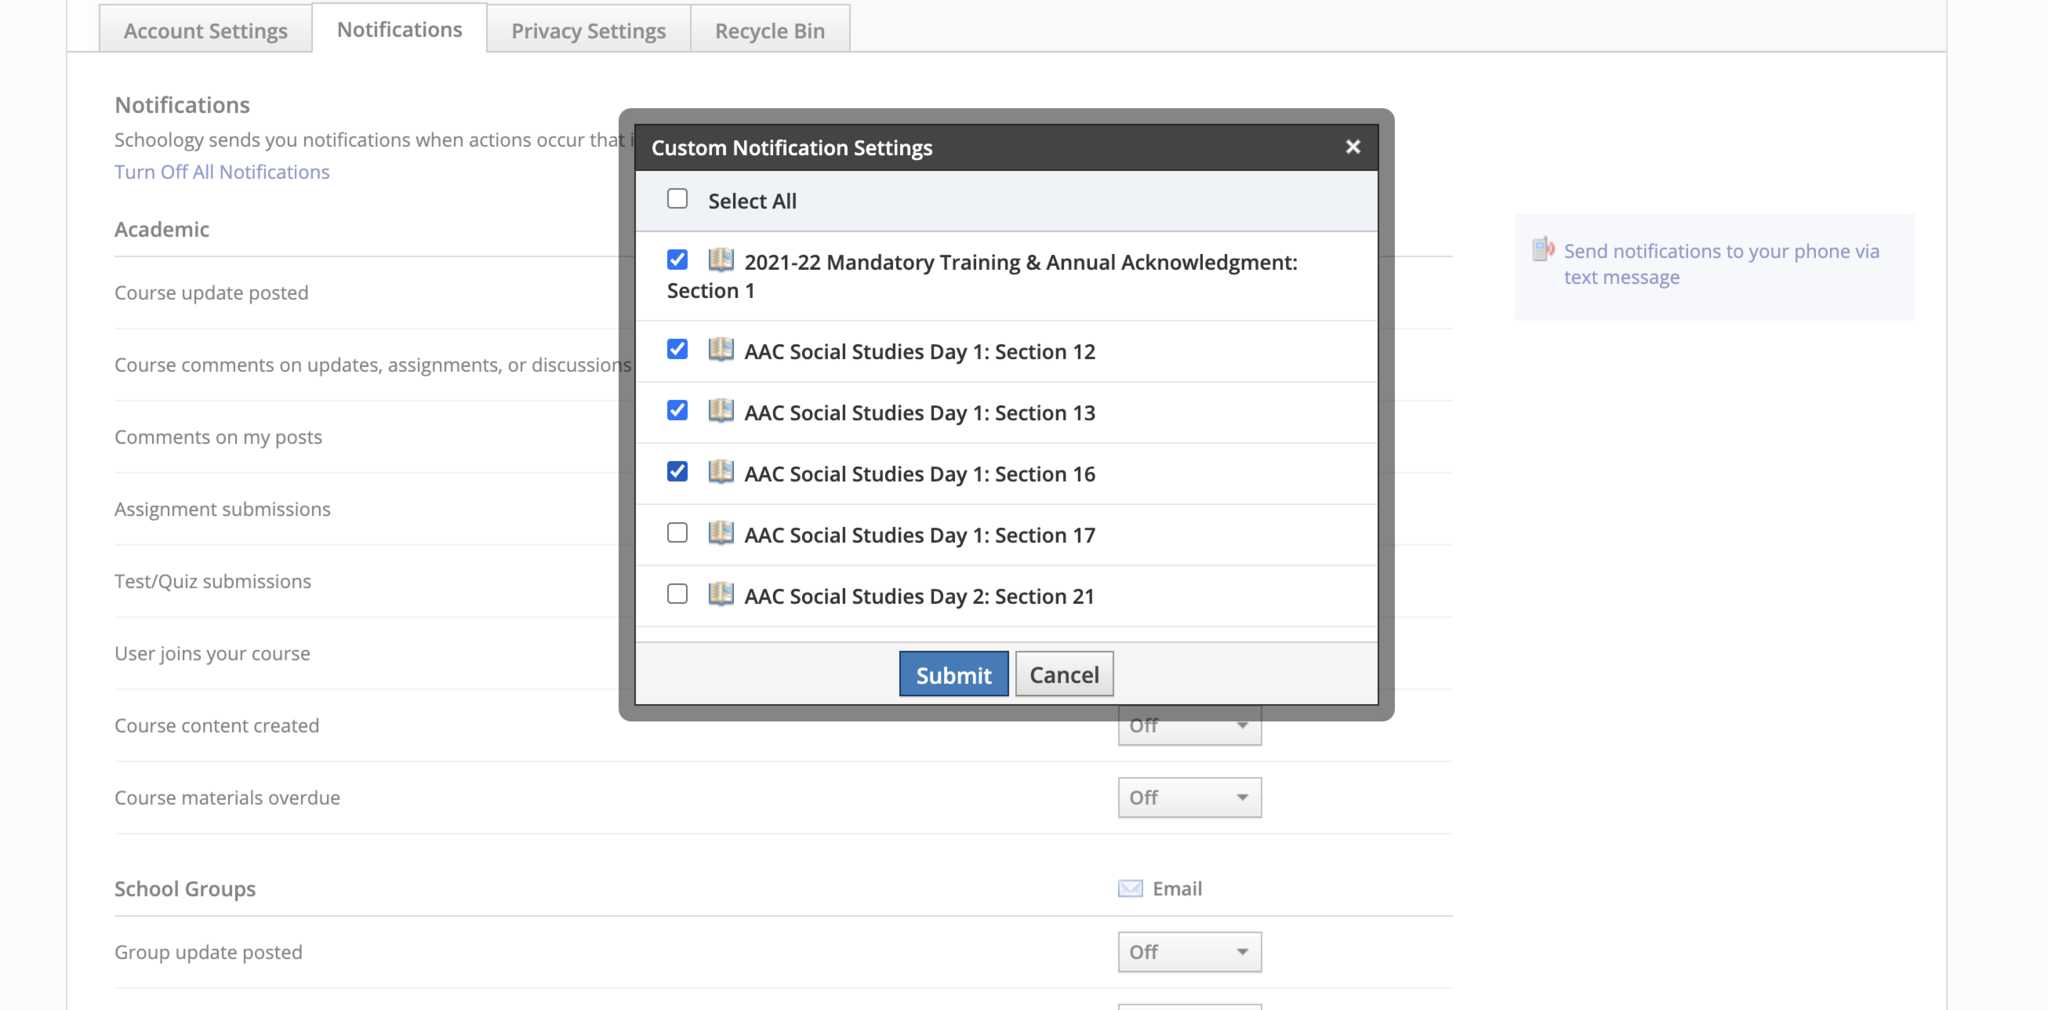Uncheck AAC Social Studies Section 12 checkbox
2048x1010 pixels.
pyautogui.click(x=678, y=349)
